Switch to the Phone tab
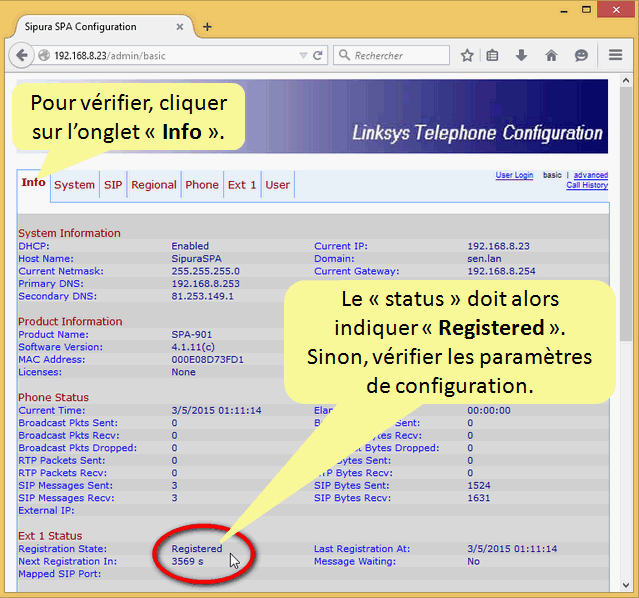Image resolution: width=639 pixels, height=598 pixels. click(x=202, y=185)
